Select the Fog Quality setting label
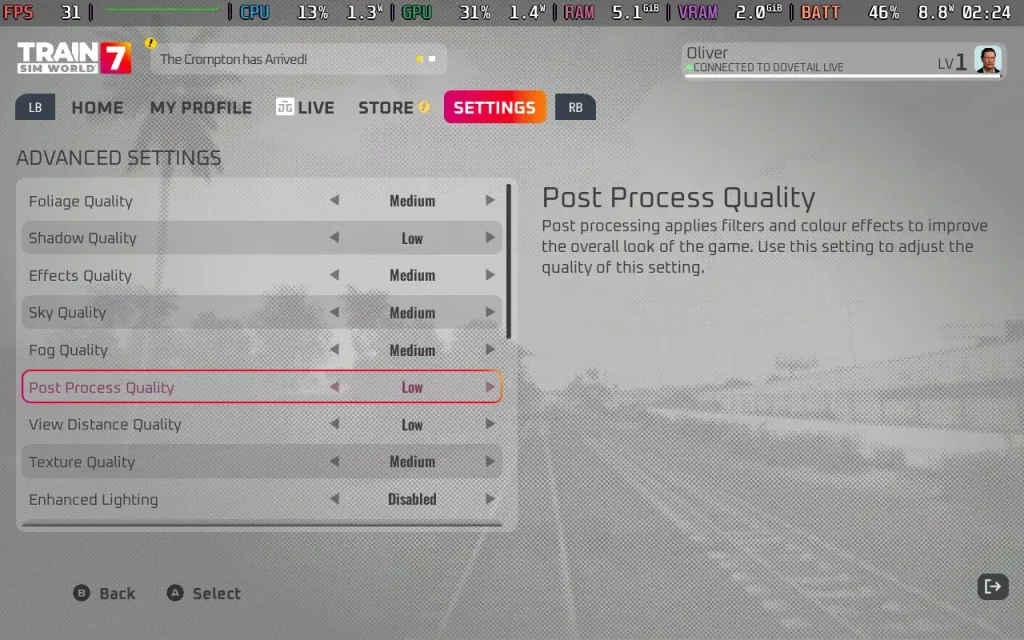The image size is (1024, 640). [x=68, y=350]
